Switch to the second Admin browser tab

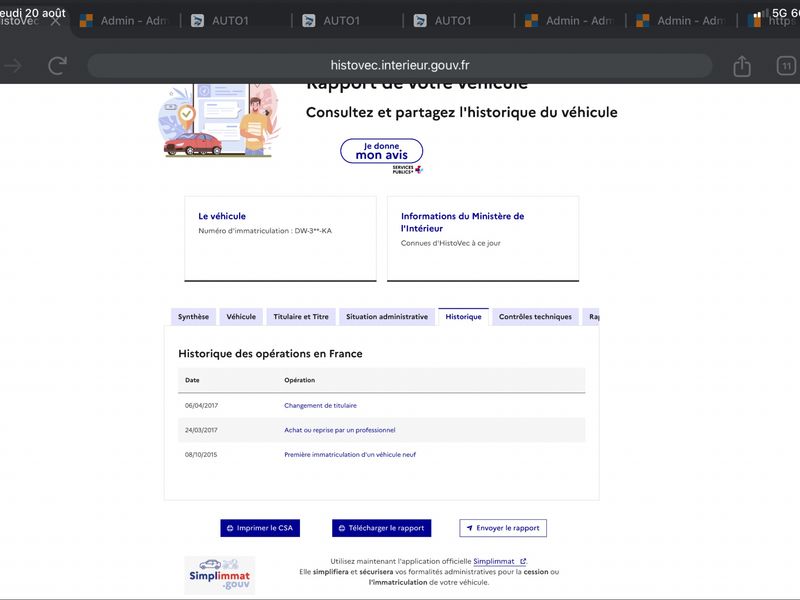[x=570, y=21]
